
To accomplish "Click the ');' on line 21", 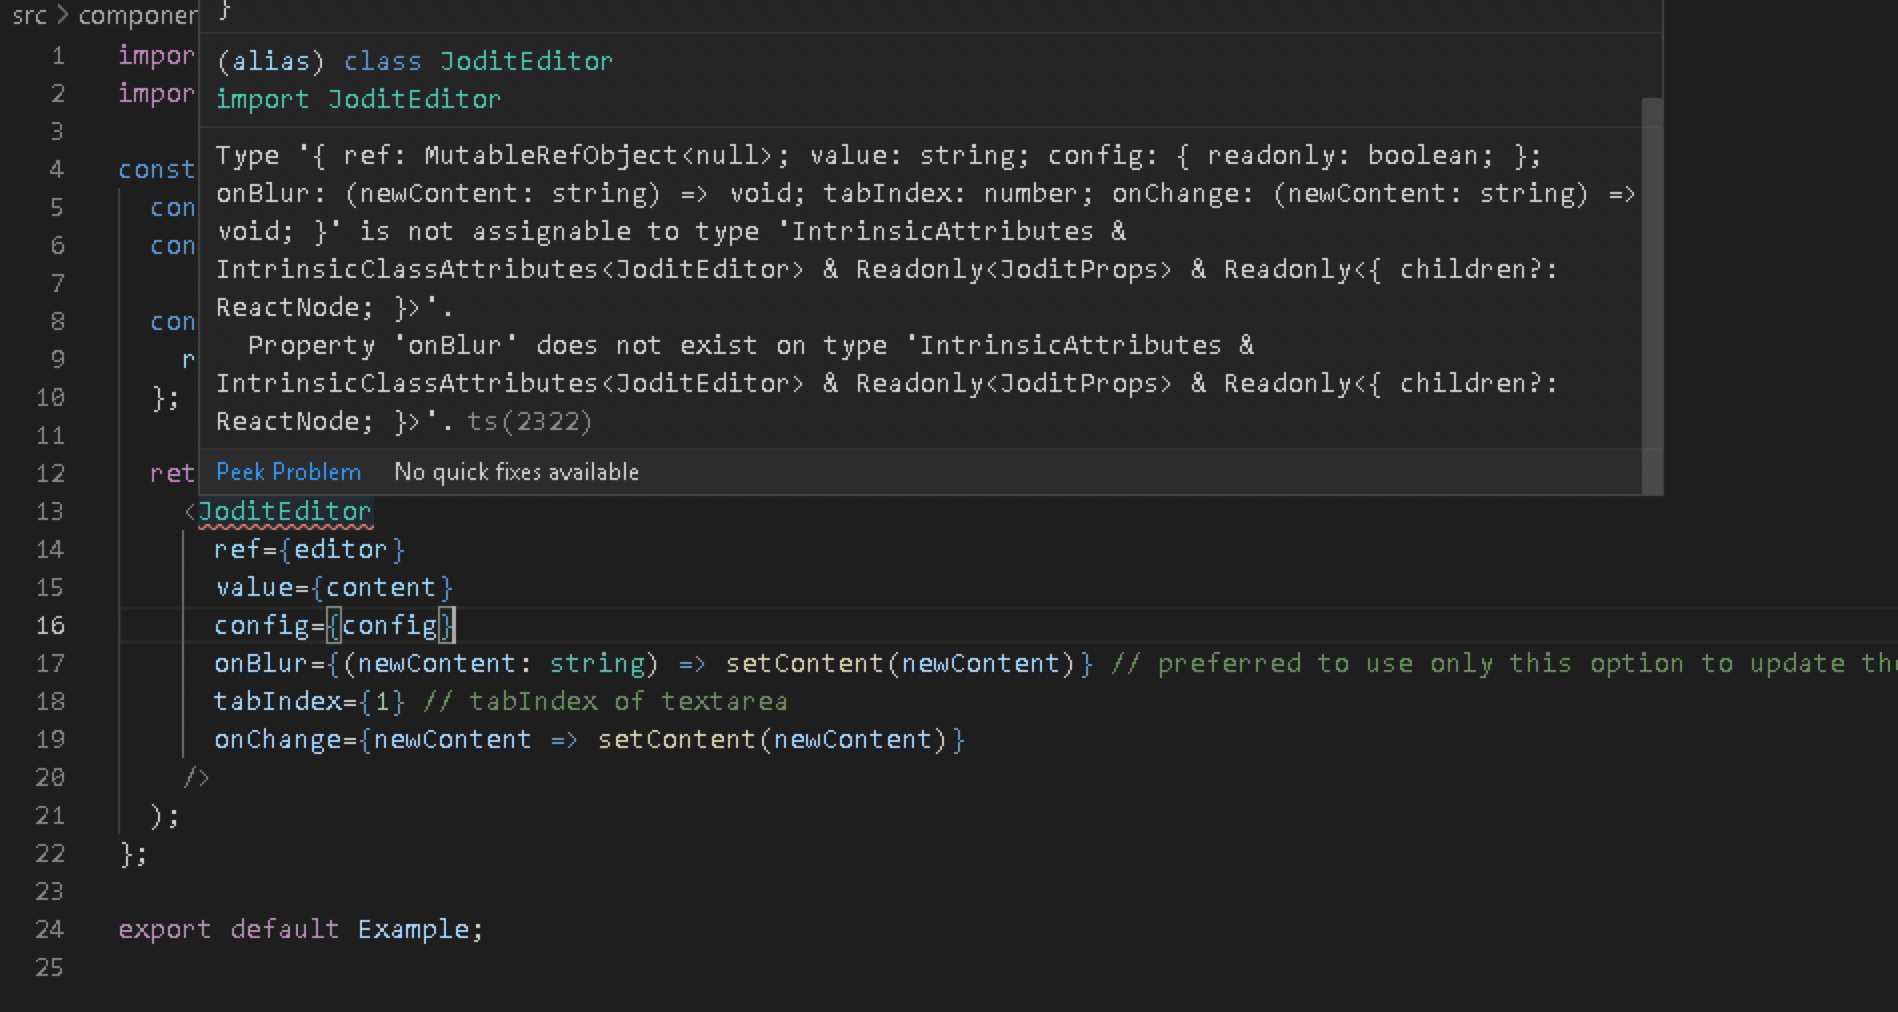I will click(165, 816).
